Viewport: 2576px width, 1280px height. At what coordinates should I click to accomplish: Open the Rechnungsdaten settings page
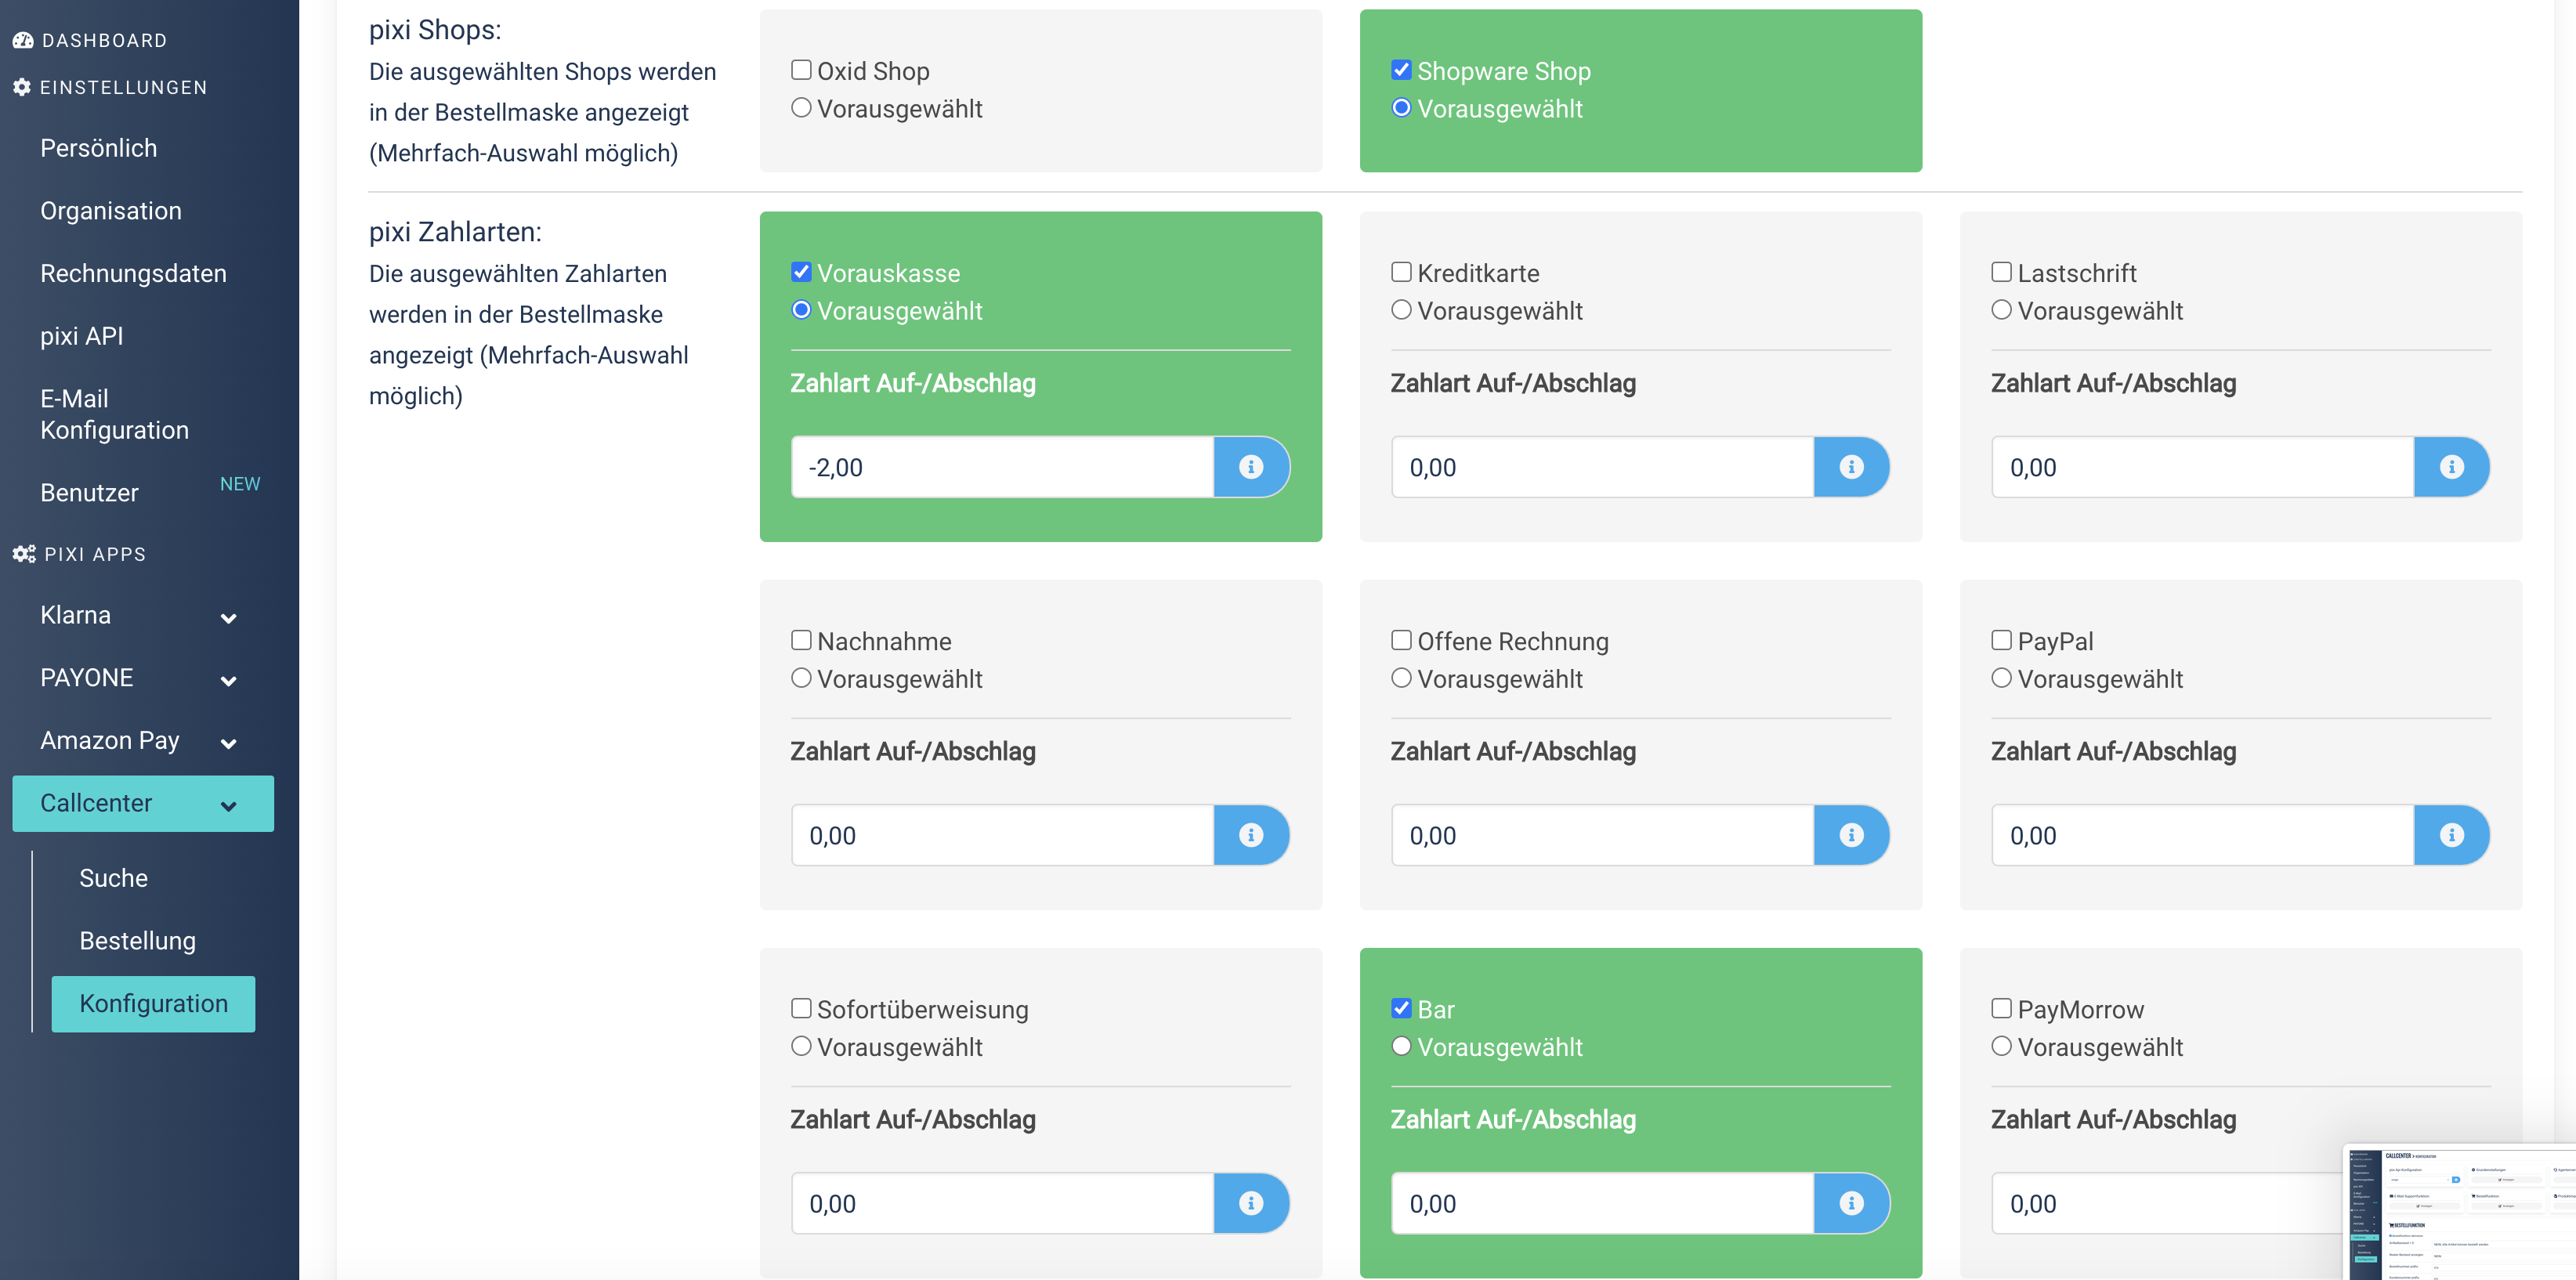pos(133,273)
